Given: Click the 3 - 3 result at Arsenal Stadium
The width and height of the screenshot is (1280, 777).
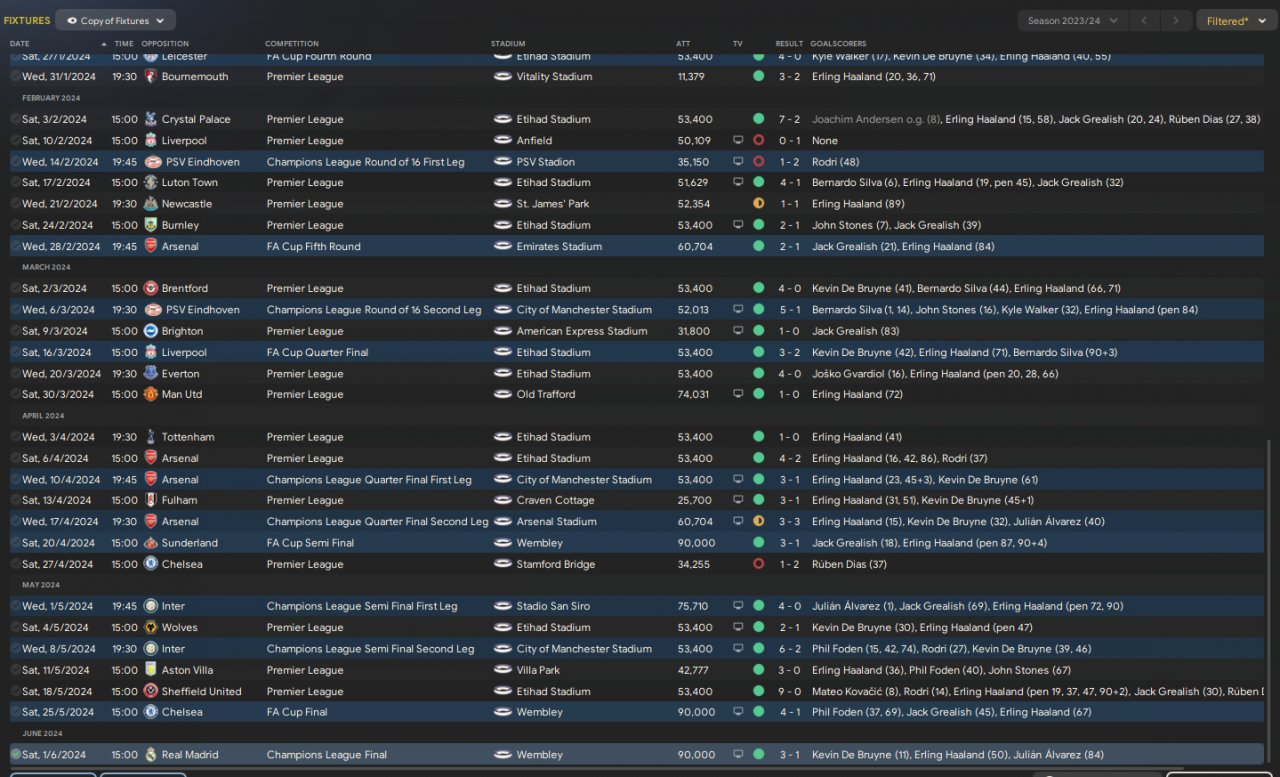Looking at the screenshot, I should (x=789, y=522).
